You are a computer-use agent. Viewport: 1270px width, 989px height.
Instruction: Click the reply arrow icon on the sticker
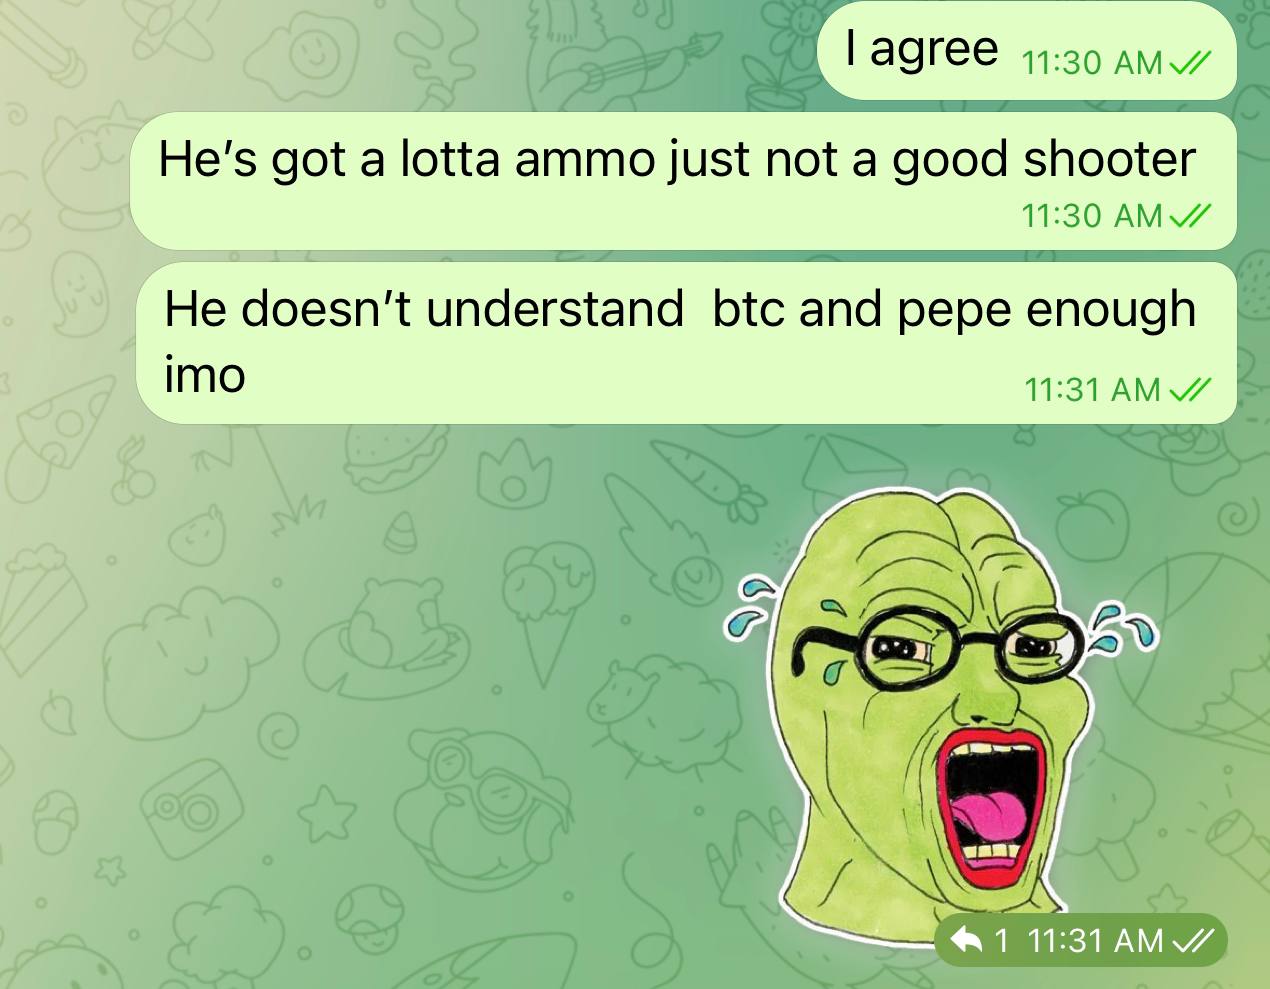click(966, 940)
